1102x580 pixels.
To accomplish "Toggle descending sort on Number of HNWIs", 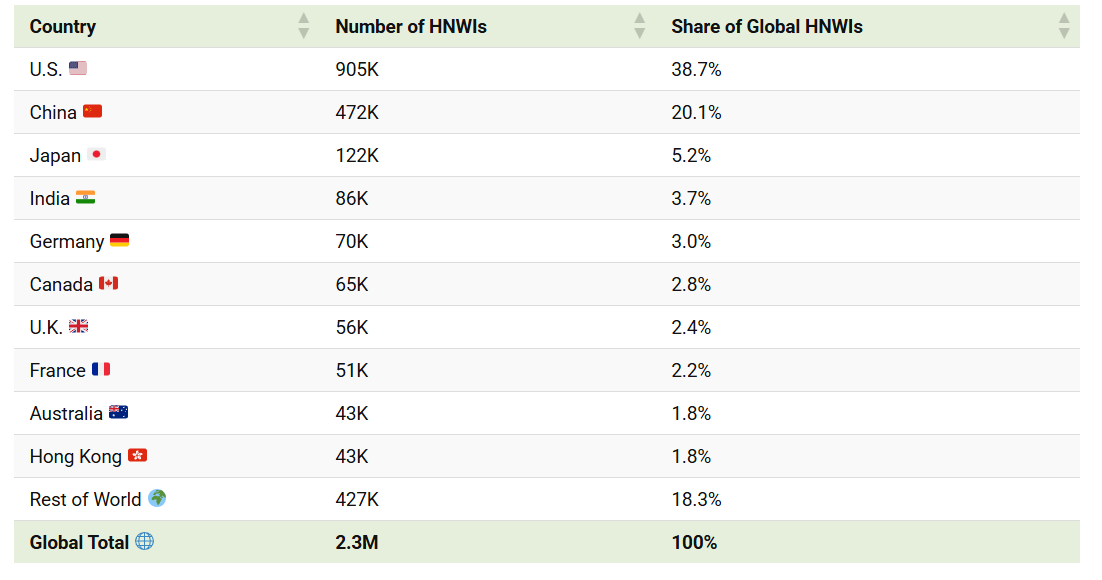I will click(639, 31).
